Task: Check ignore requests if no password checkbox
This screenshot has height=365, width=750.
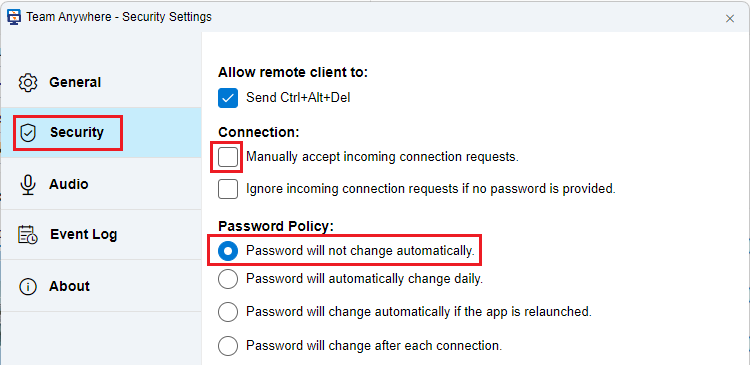Action: coord(228,188)
